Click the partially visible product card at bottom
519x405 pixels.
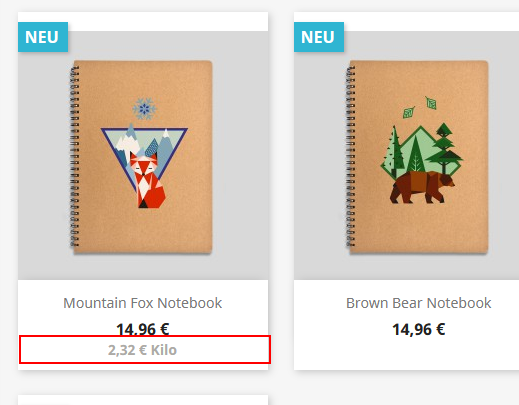pos(143,400)
